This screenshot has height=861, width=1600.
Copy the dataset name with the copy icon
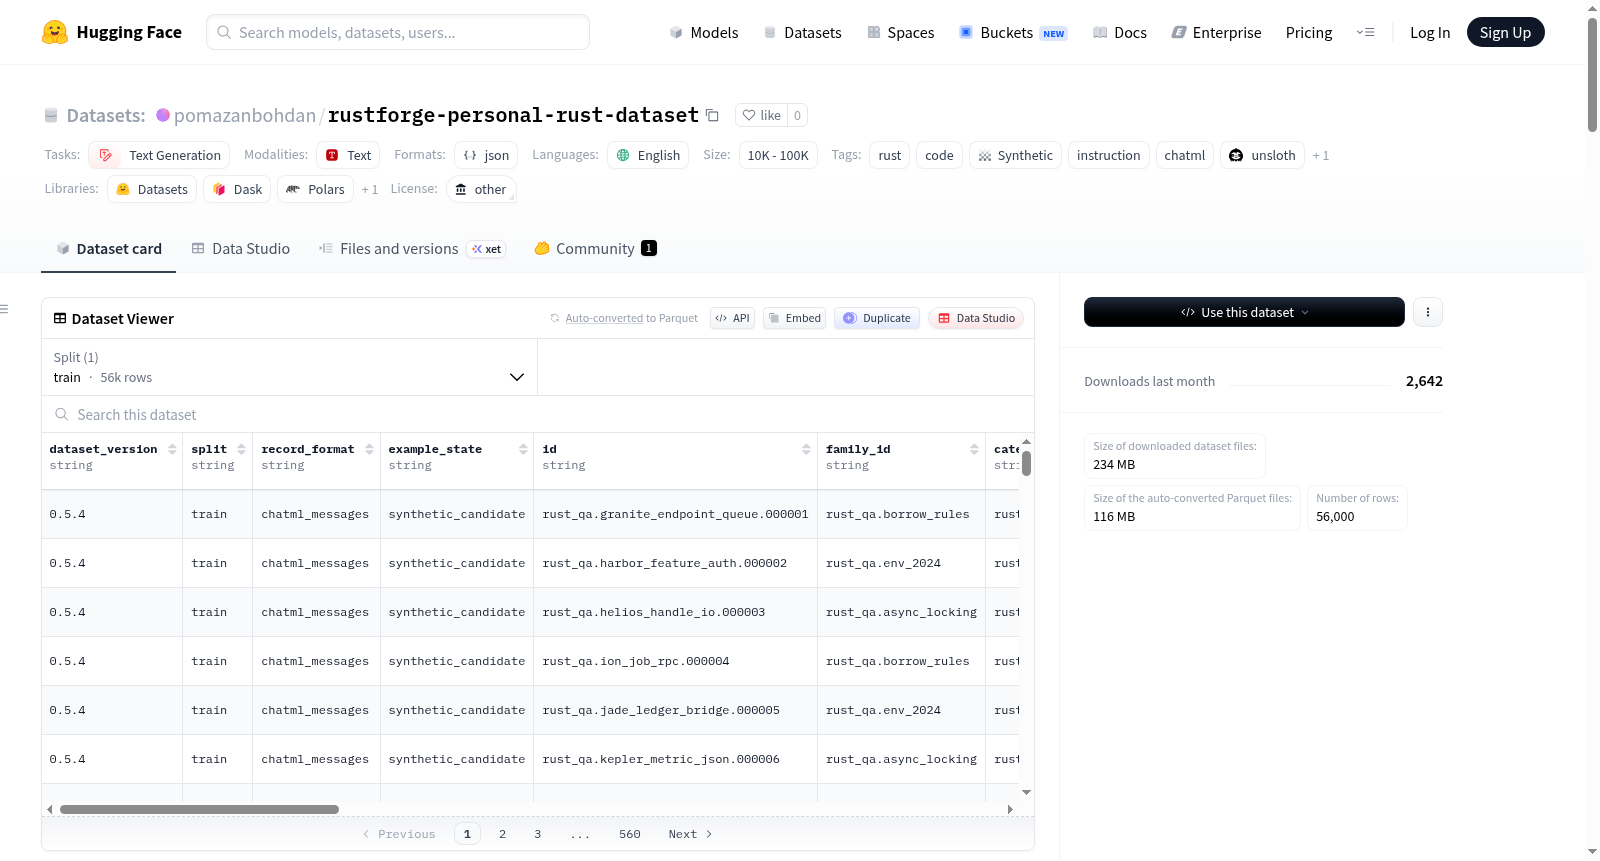click(712, 115)
